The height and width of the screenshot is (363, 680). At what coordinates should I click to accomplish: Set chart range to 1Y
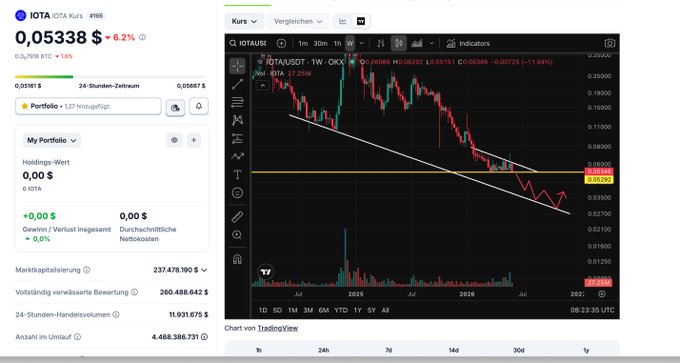(x=357, y=310)
